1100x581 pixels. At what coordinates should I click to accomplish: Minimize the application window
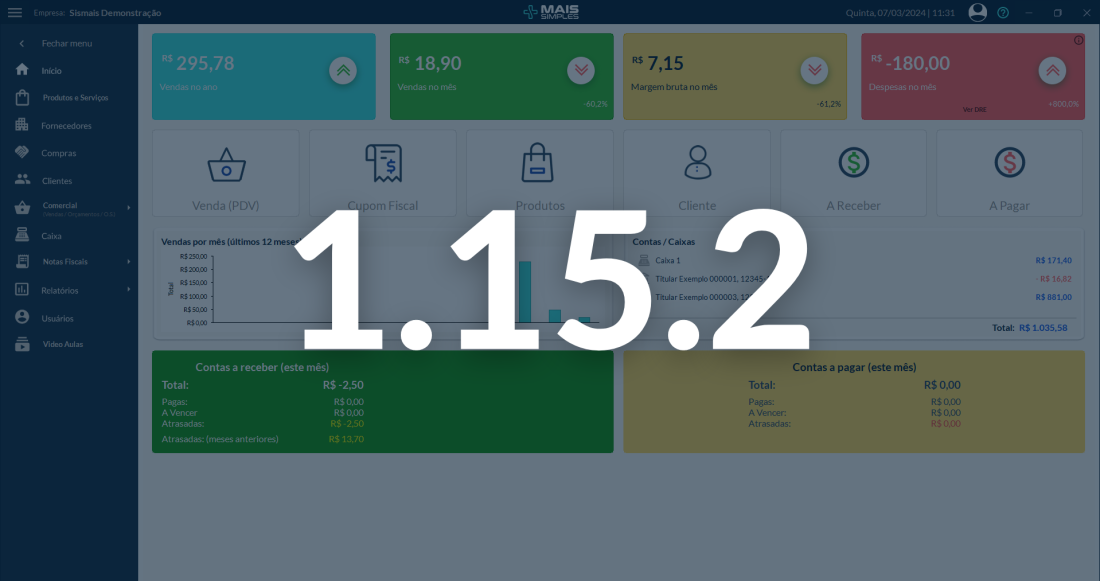pos(1029,13)
